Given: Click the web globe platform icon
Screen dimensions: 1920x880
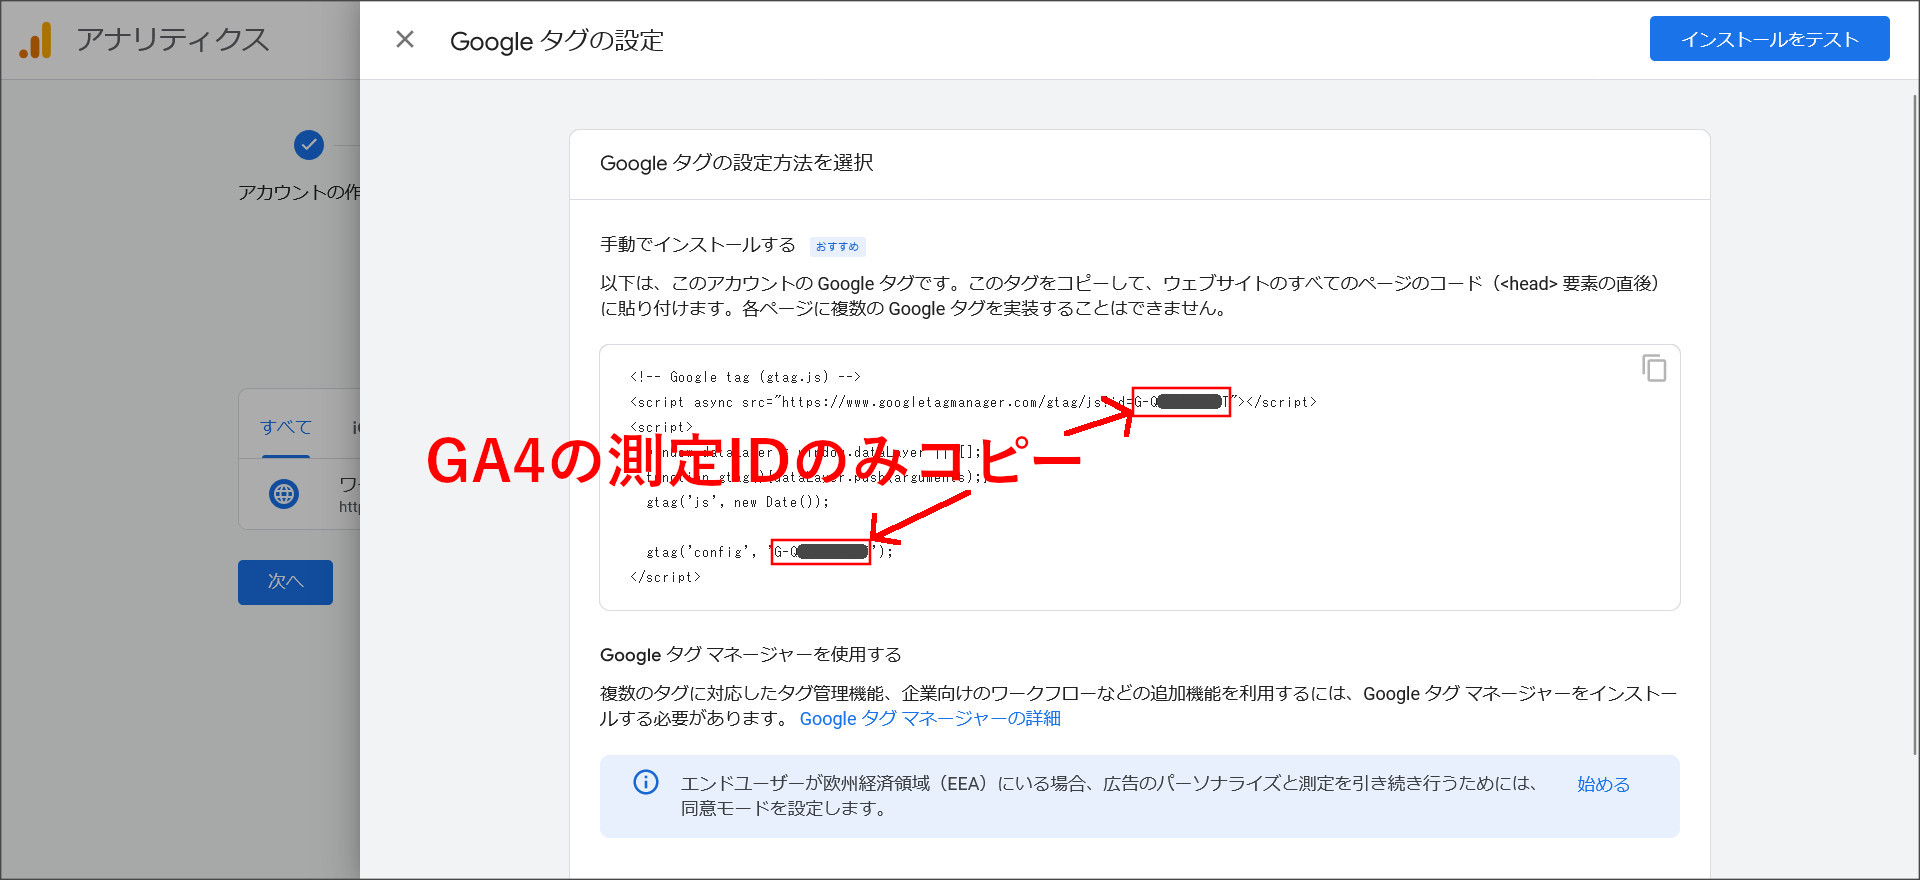Looking at the screenshot, I should pyautogui.click(x=284, y=493).
